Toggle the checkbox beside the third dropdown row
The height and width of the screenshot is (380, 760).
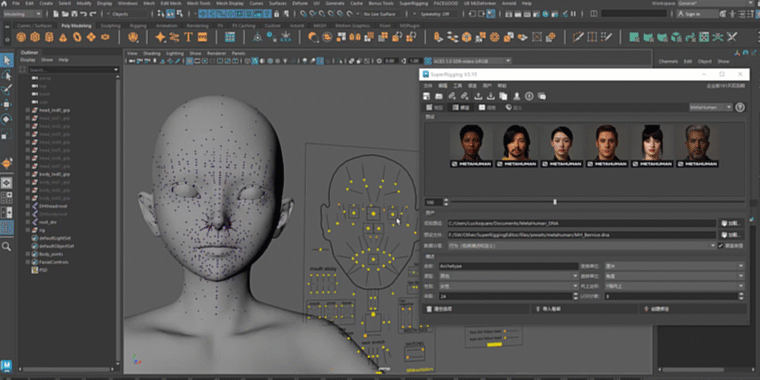(x=721, y=246)
